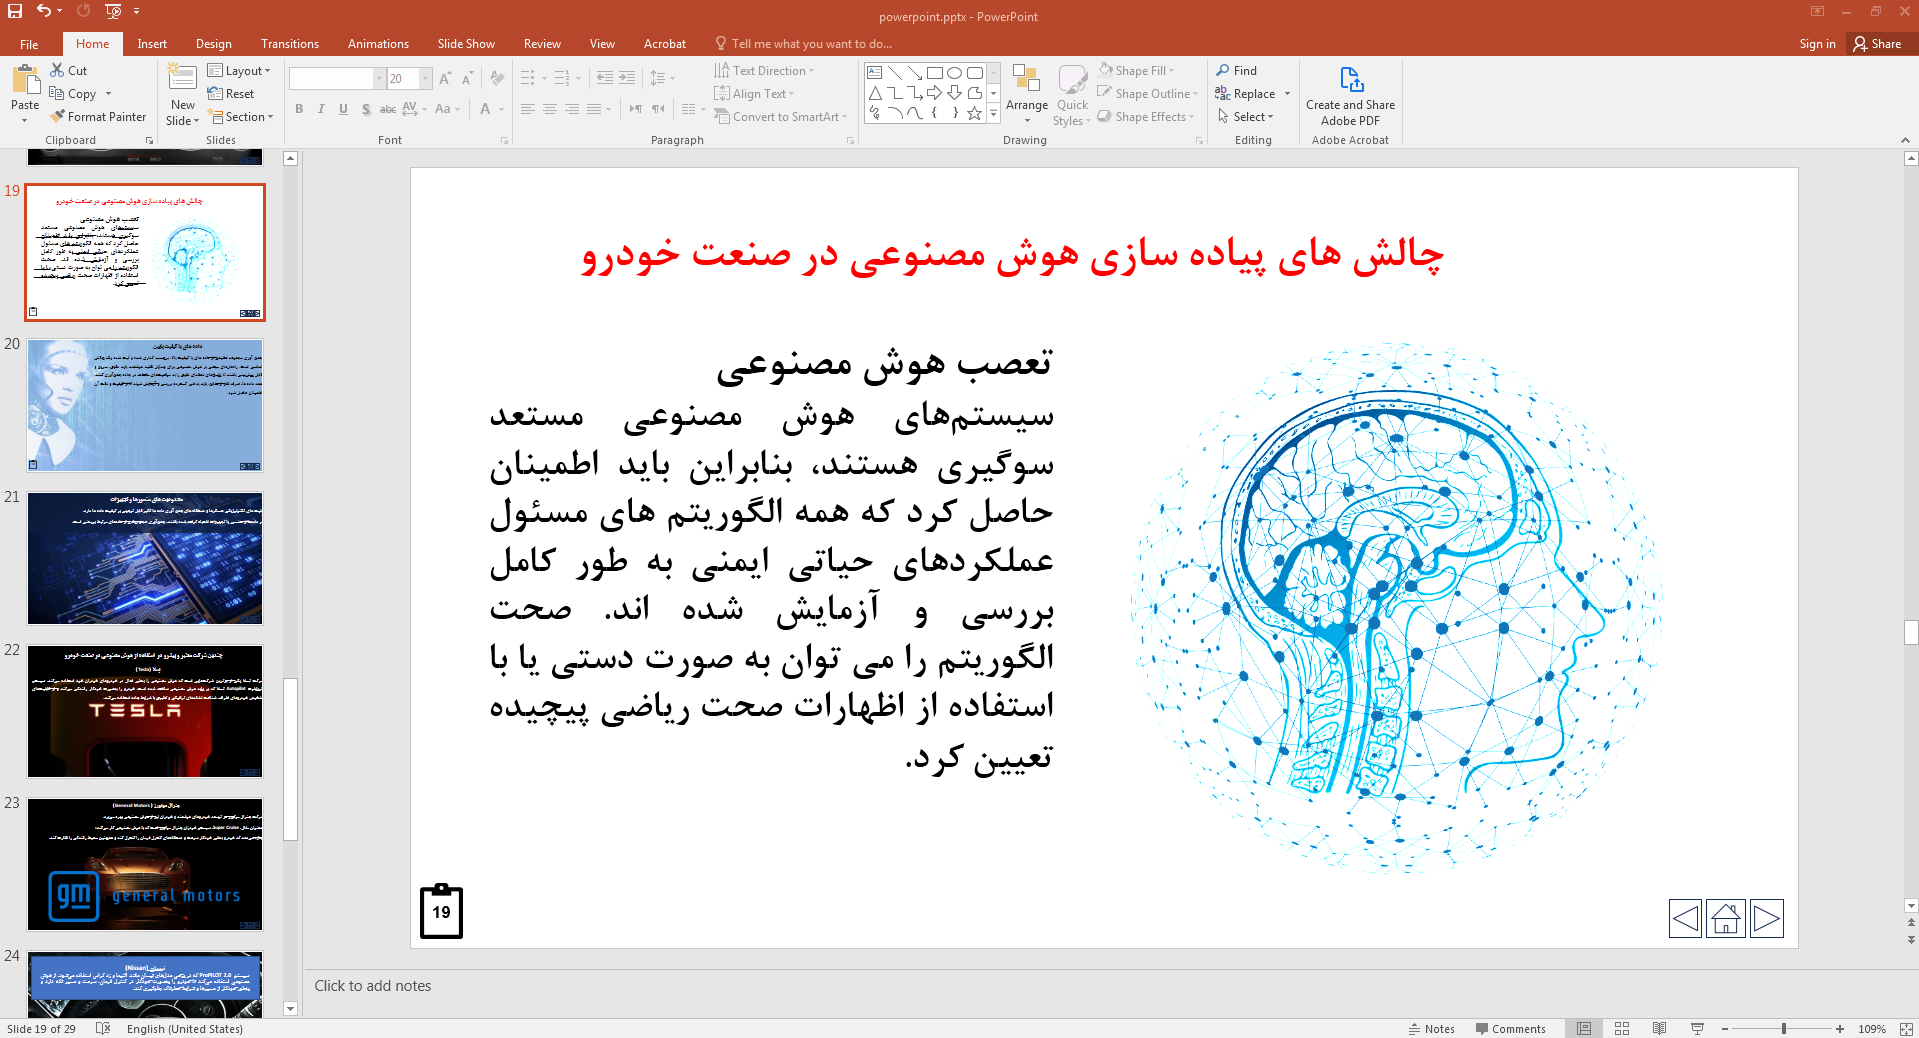Image resolution: width=1919 pixels, height=1038 pixels.
Task: Open the Animations tab
Action: coord(378,44)
